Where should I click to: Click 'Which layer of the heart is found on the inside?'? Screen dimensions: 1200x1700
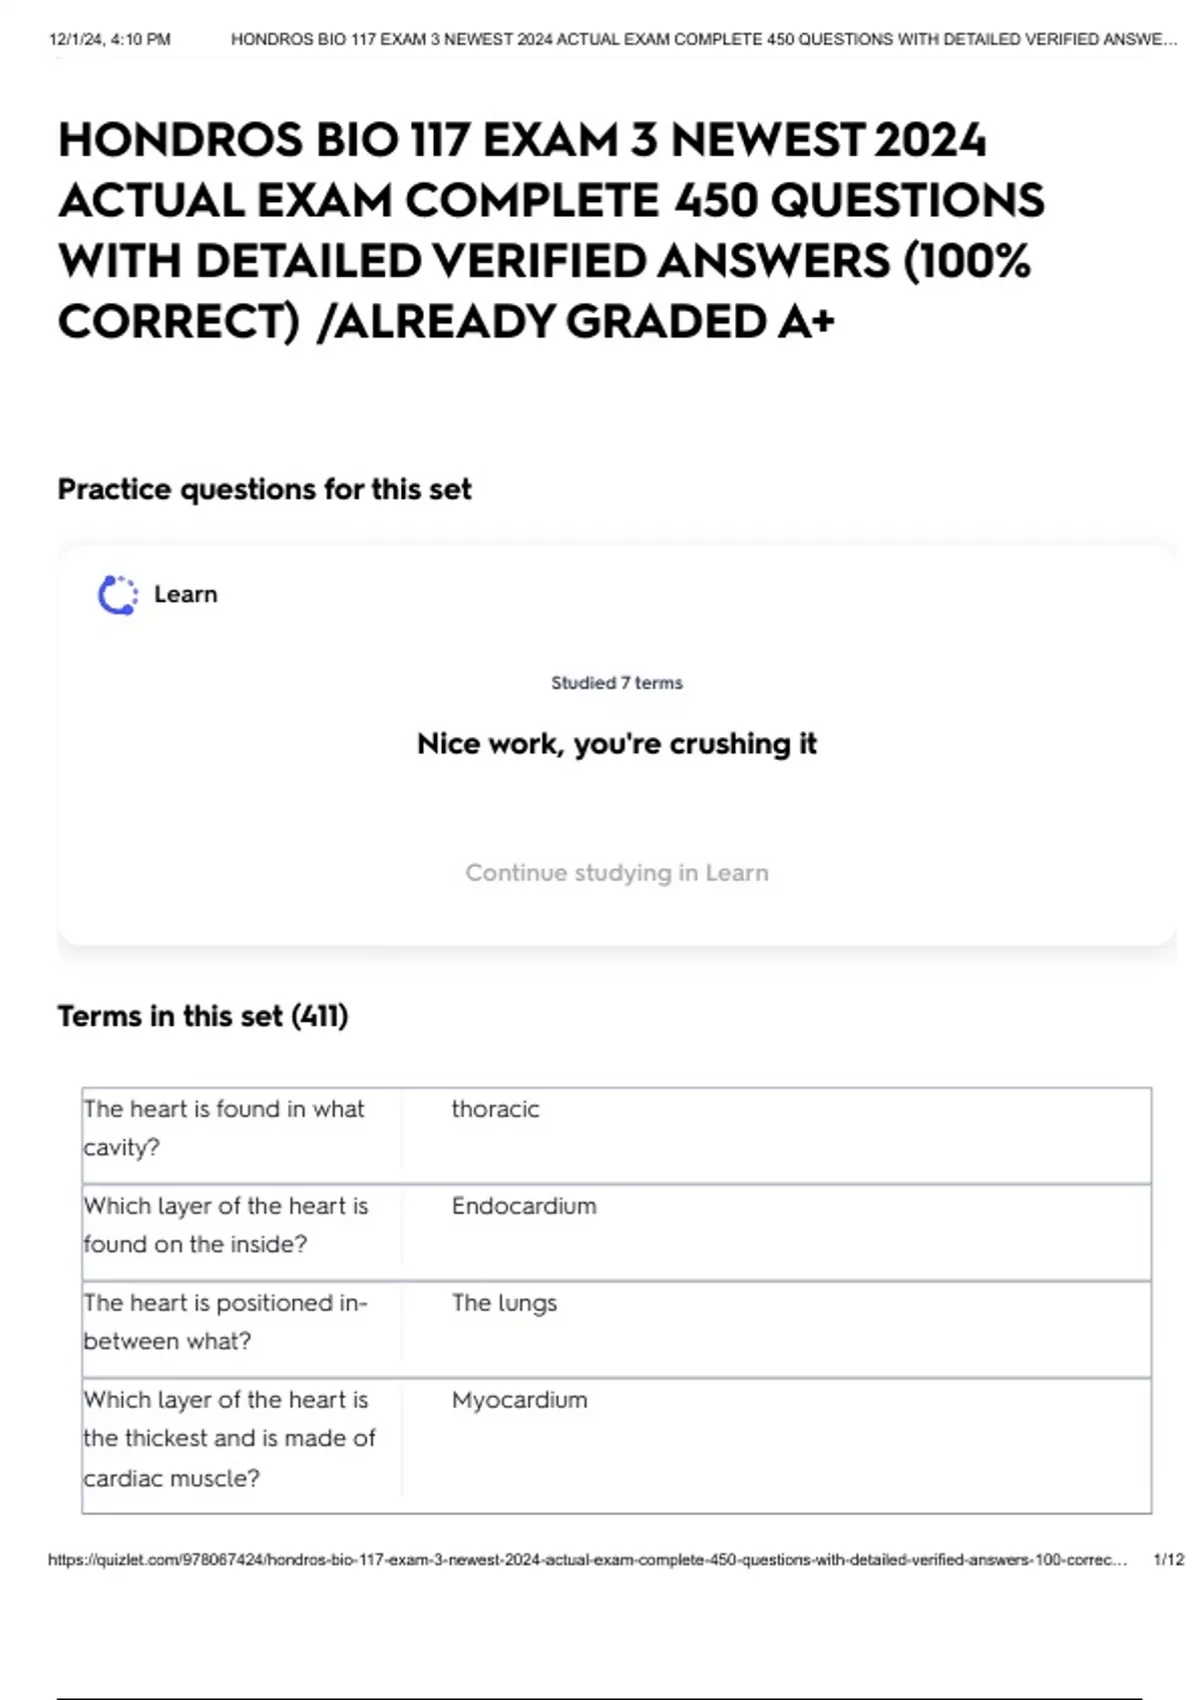click(226, 1225)
